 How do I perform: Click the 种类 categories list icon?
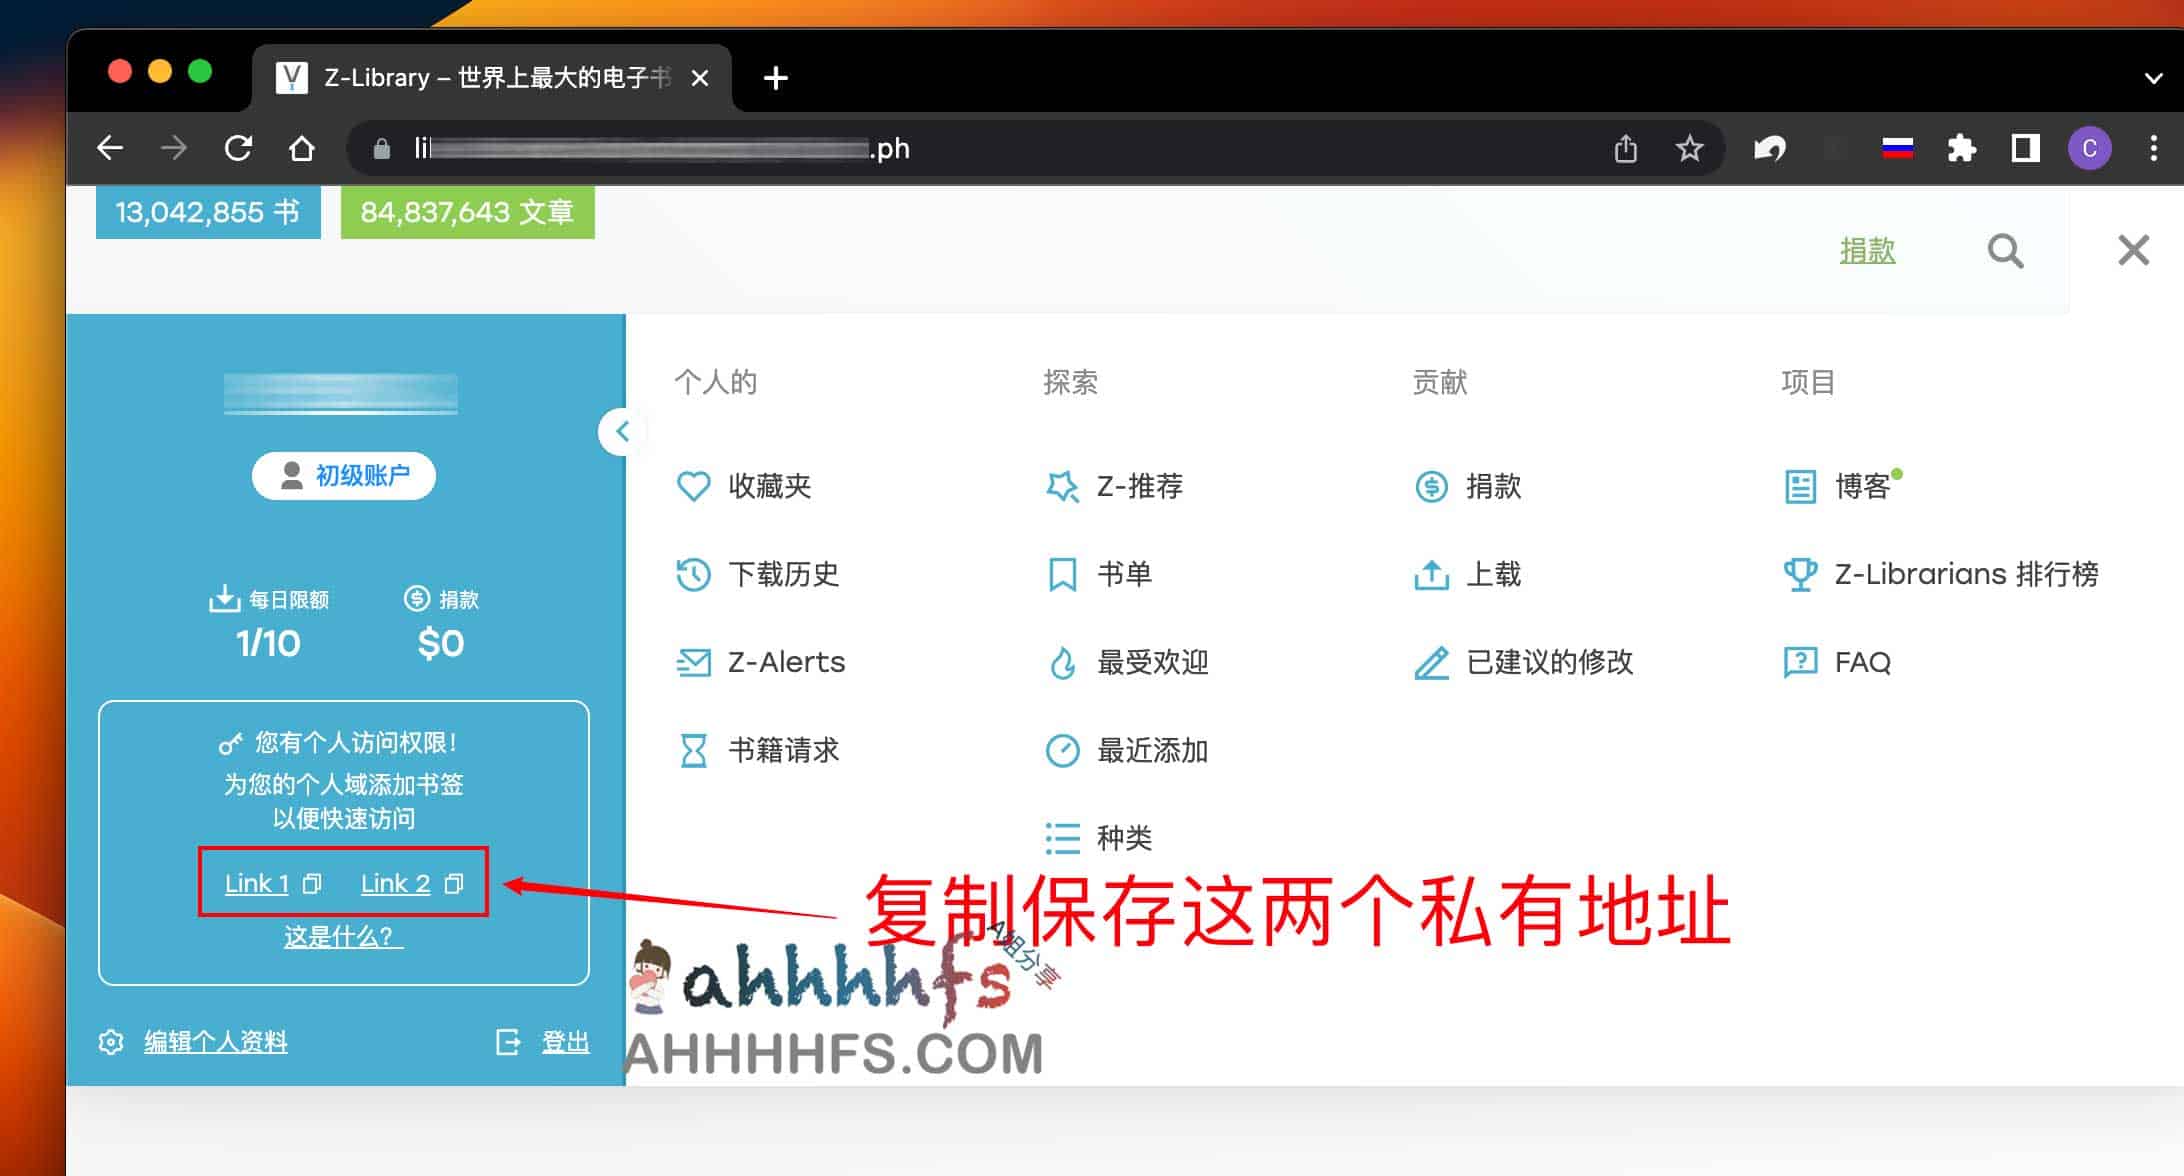1062,838
